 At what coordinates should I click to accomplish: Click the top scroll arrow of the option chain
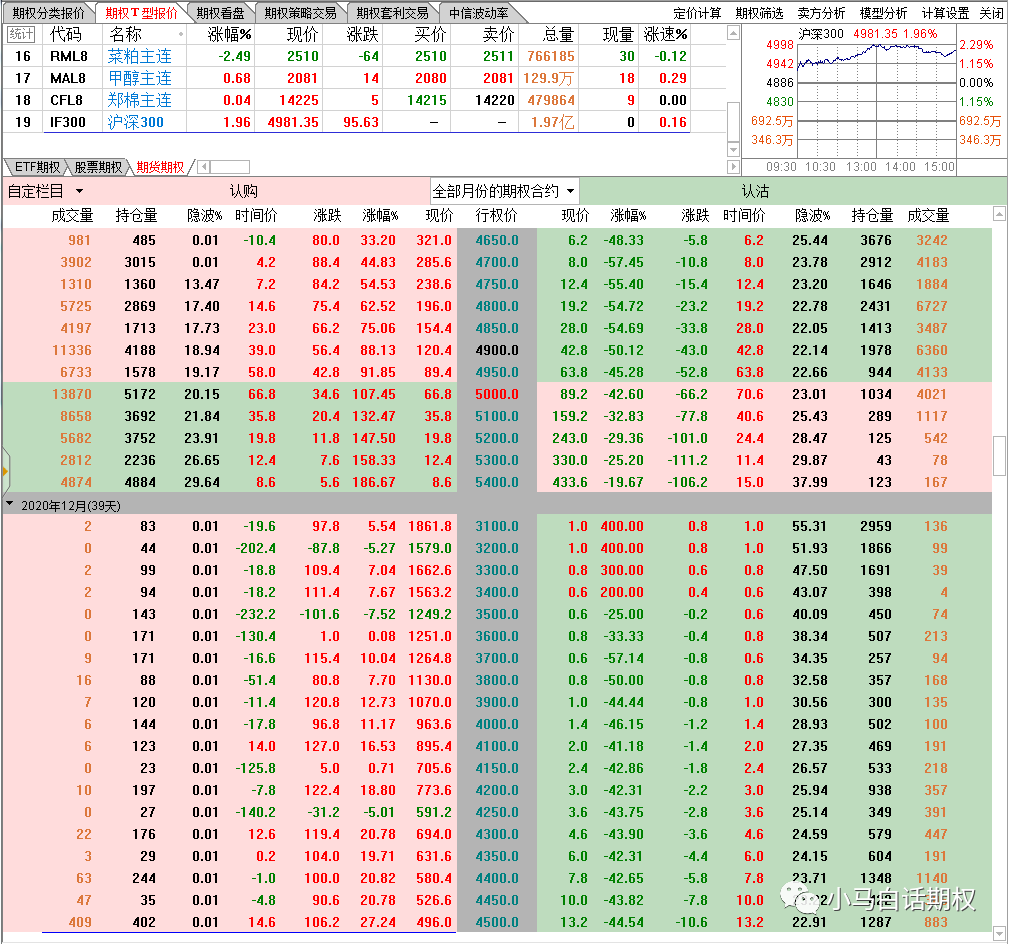click(999, 214)
